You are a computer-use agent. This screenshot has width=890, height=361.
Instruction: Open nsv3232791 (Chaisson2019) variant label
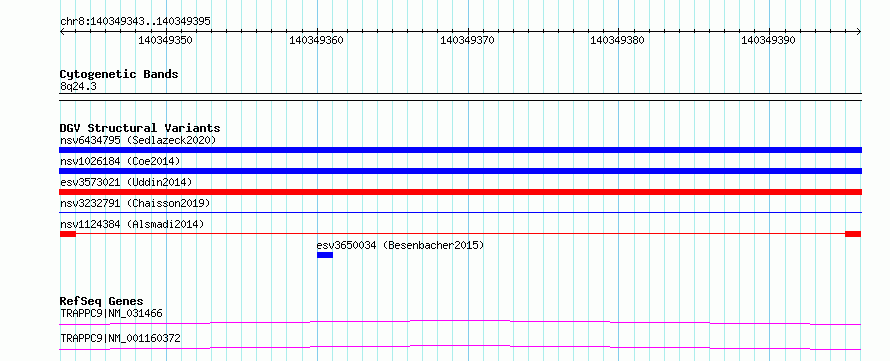[x=135, y=203]
